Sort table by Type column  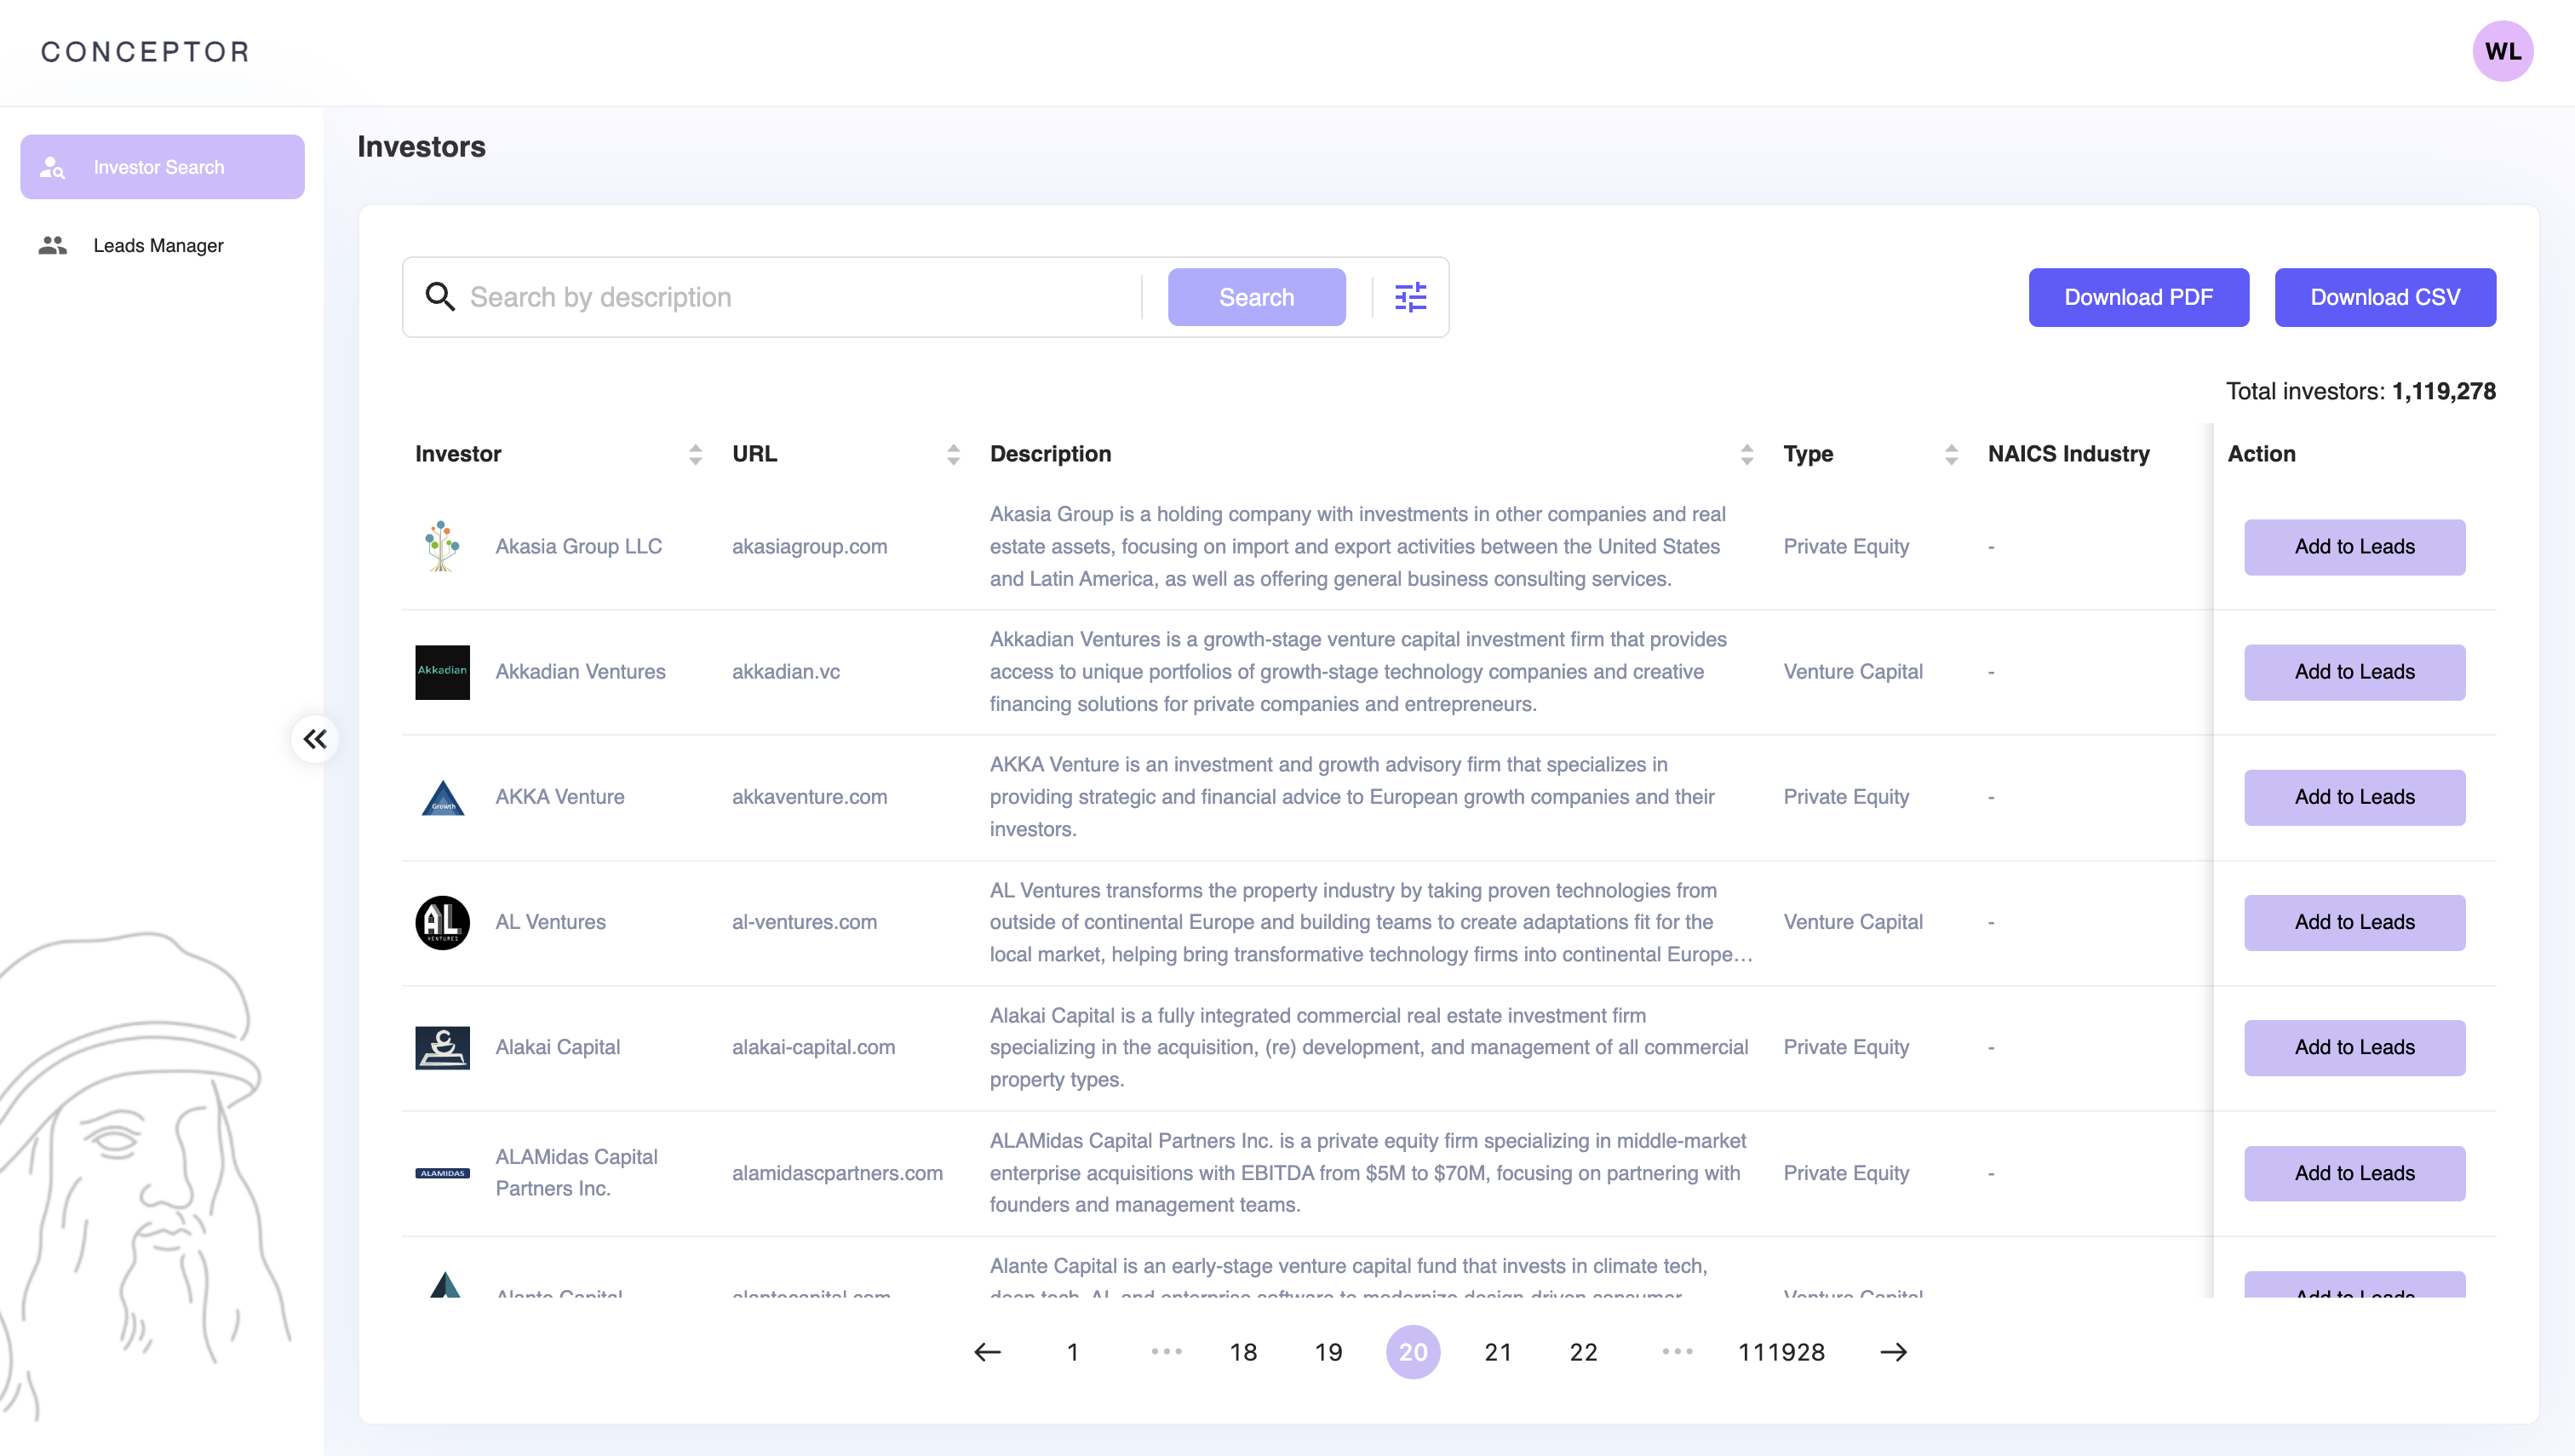(x=1950, y=454)
